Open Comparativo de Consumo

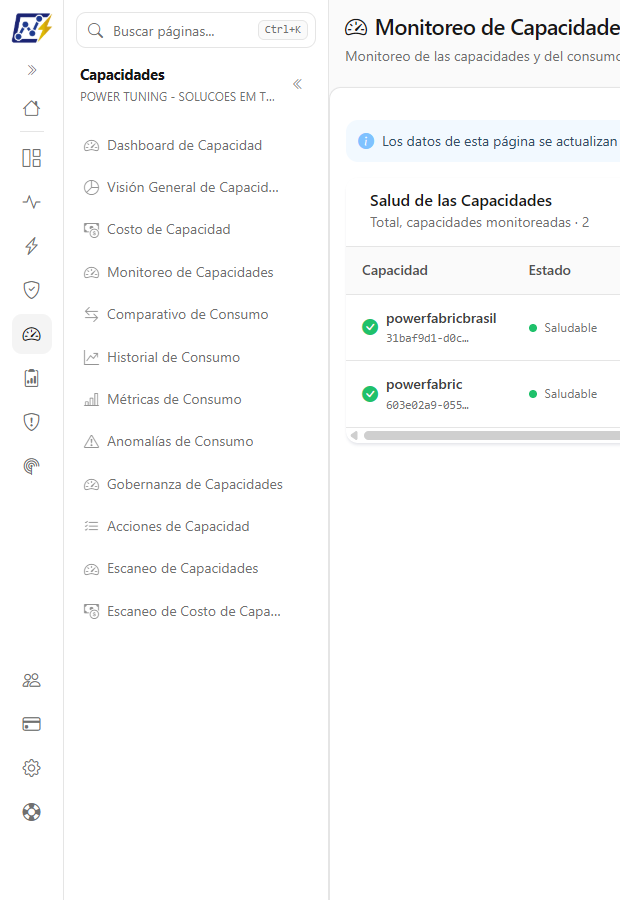click(188, 314)
